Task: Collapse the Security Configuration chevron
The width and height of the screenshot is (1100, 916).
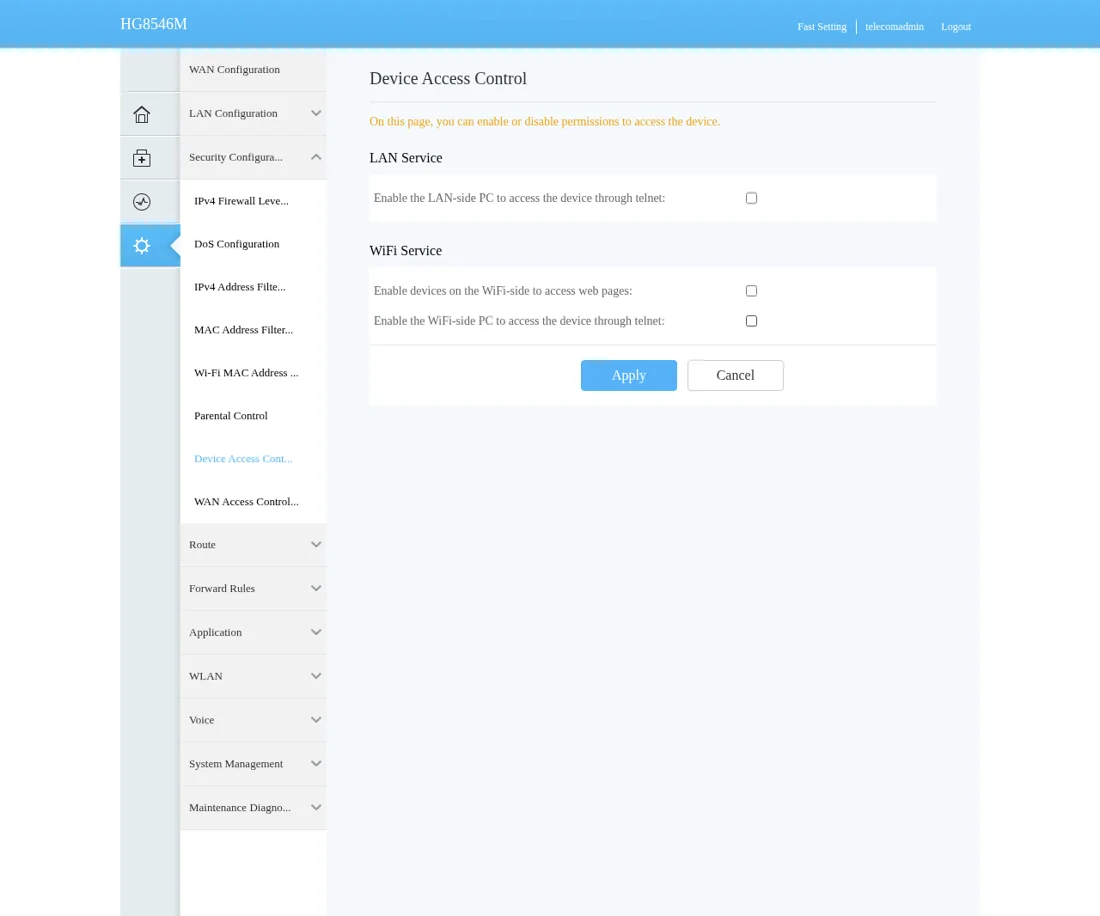Action: 316,157
